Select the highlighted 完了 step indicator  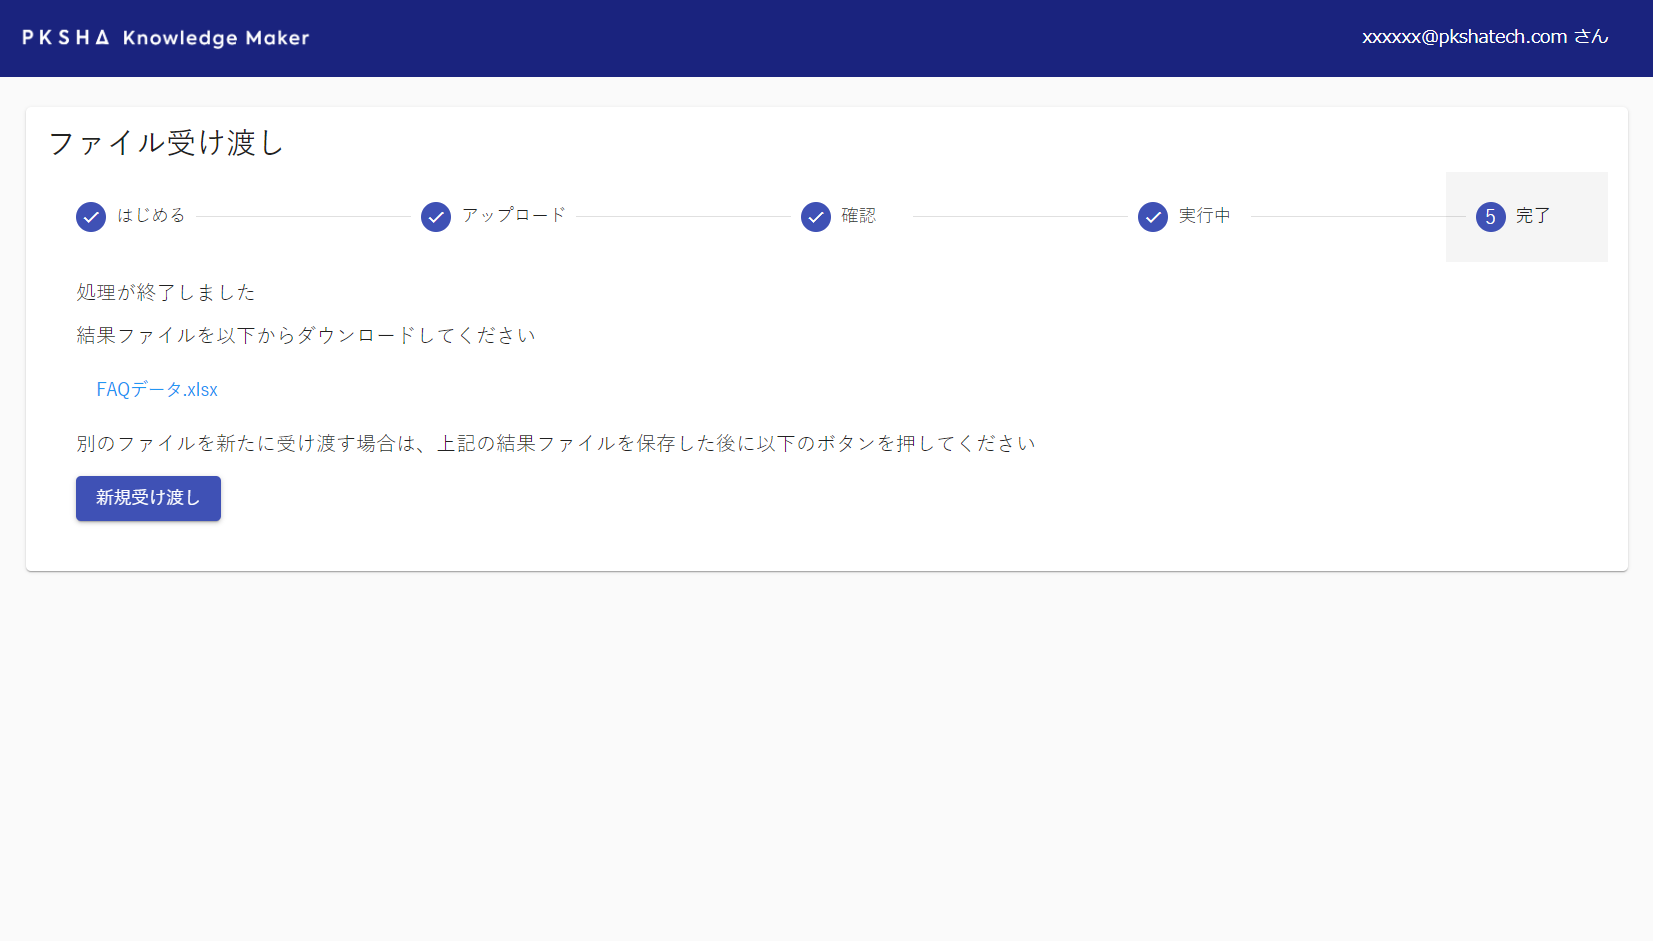pos(1527,217)
